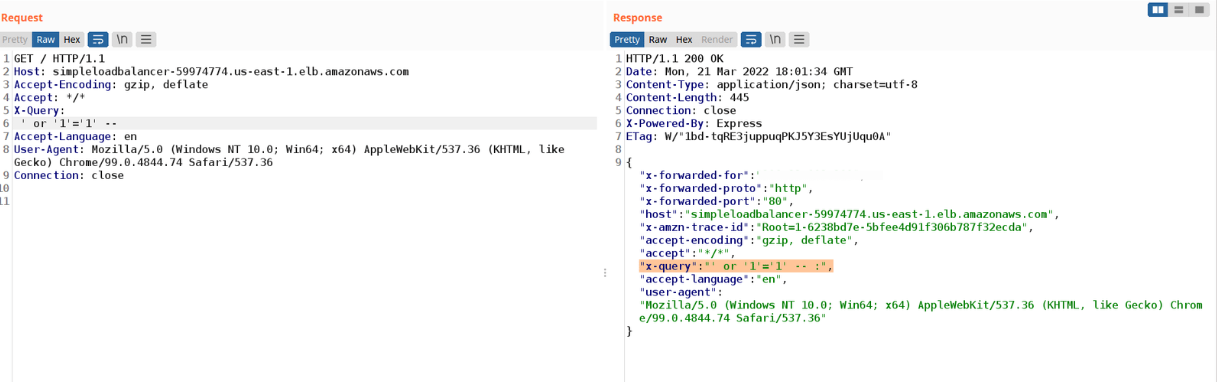
Task: Select Hex tab in Request panel
Action: point(72,40)
